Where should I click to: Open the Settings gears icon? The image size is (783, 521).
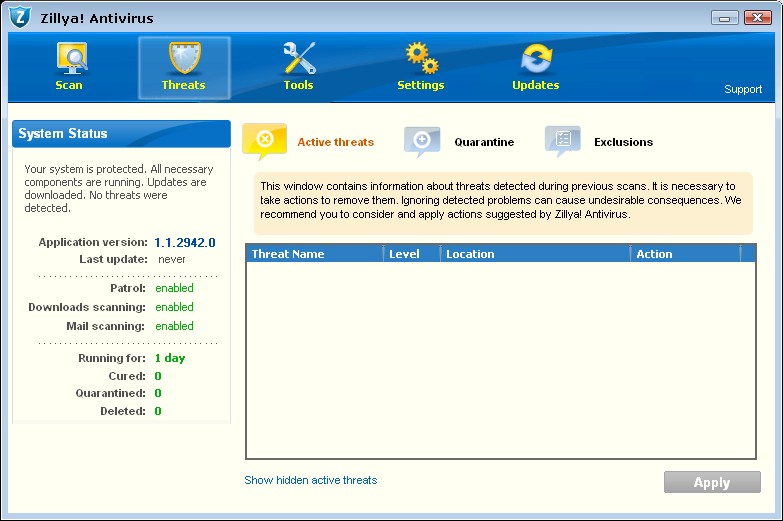[x=422, y=58]
